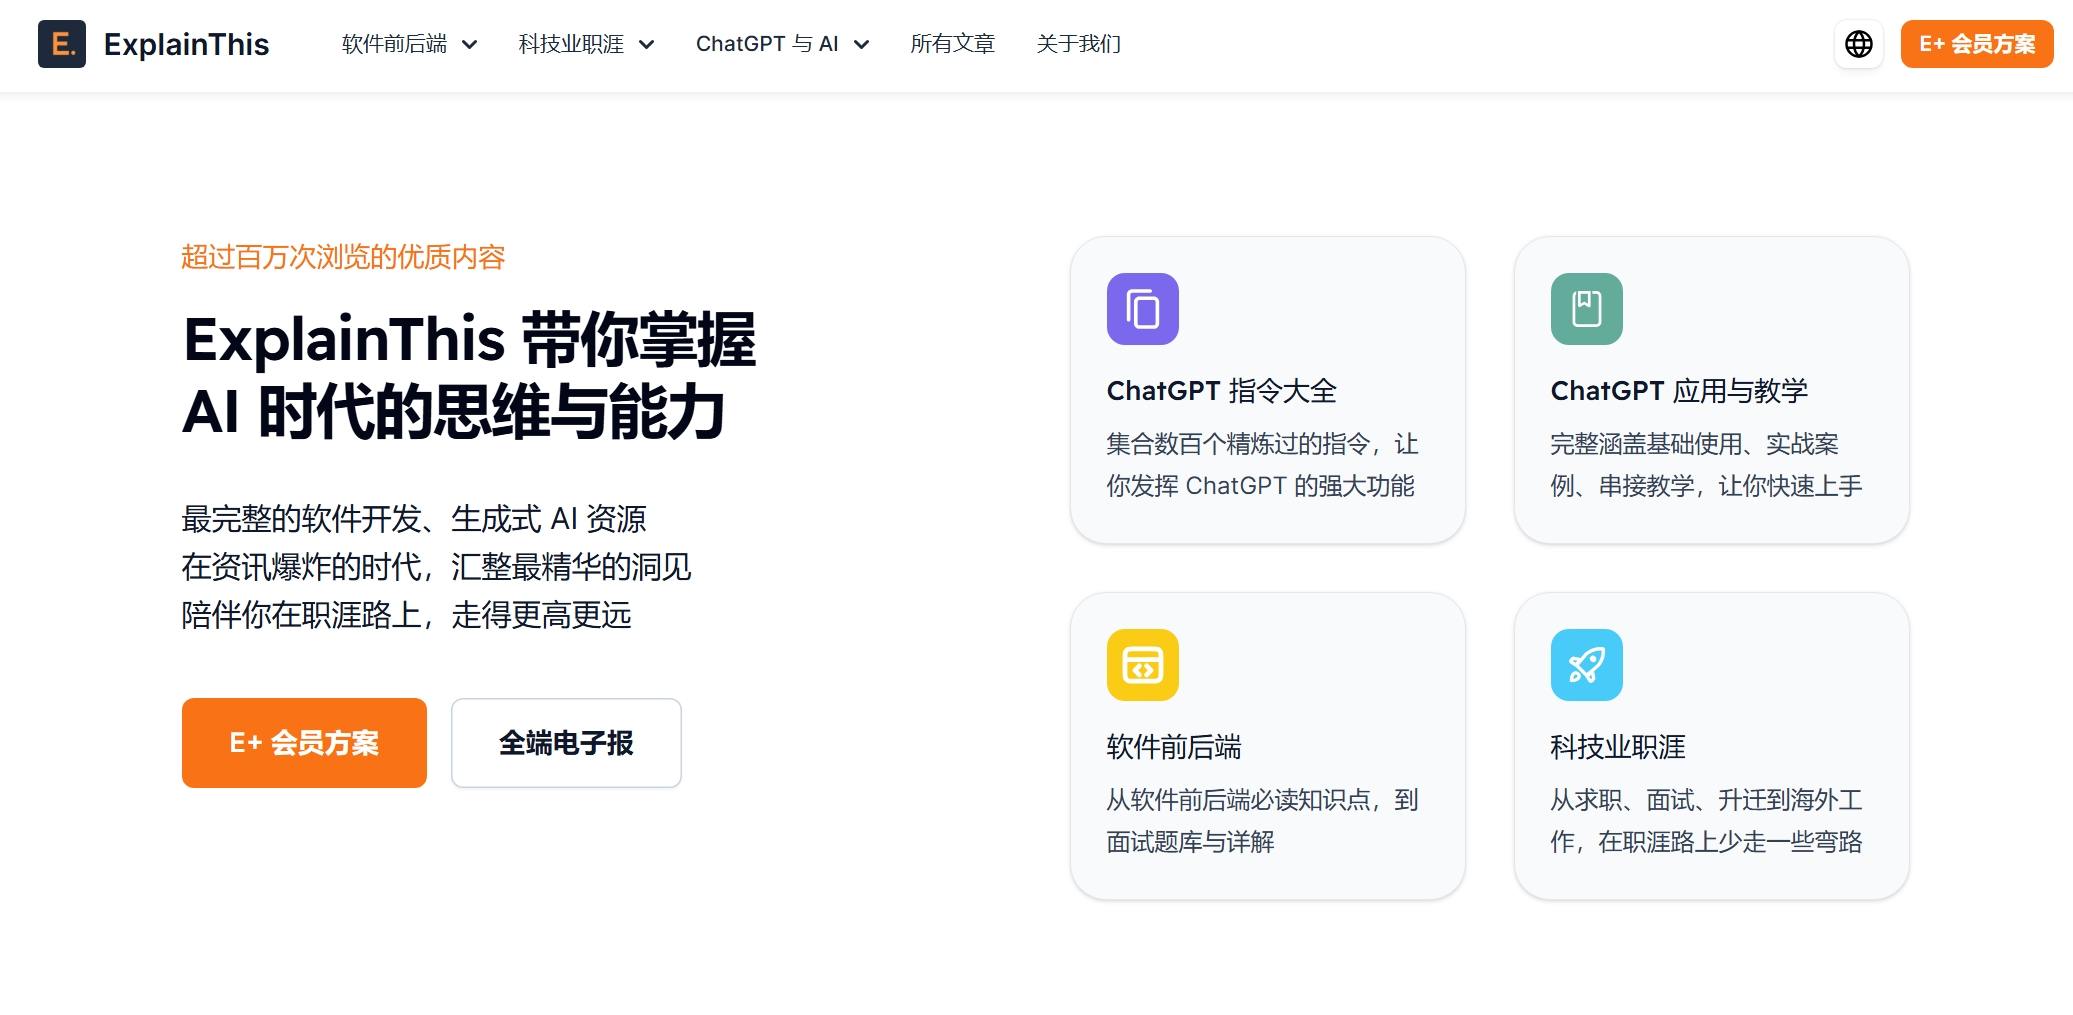Click the text 在资讯爆炸的时代，汇整最精华的洞见
The image size is (2073, 1015).
(x=436, y=567)
